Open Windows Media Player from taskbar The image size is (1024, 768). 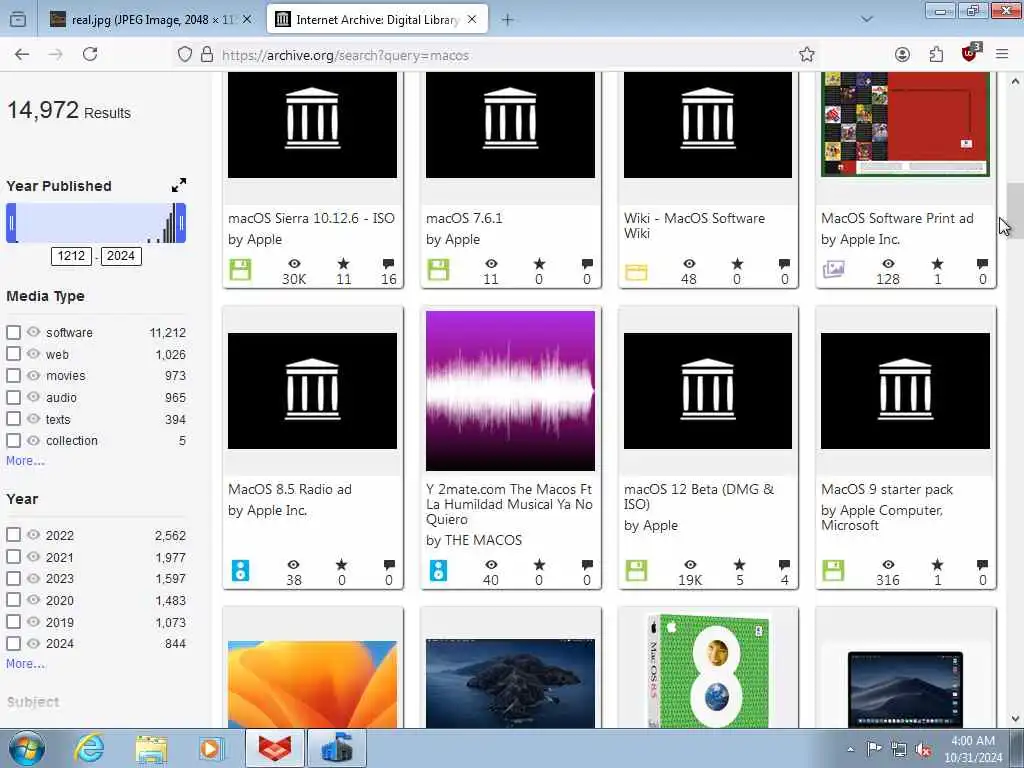pyautogui.click(x=212, y=748)
